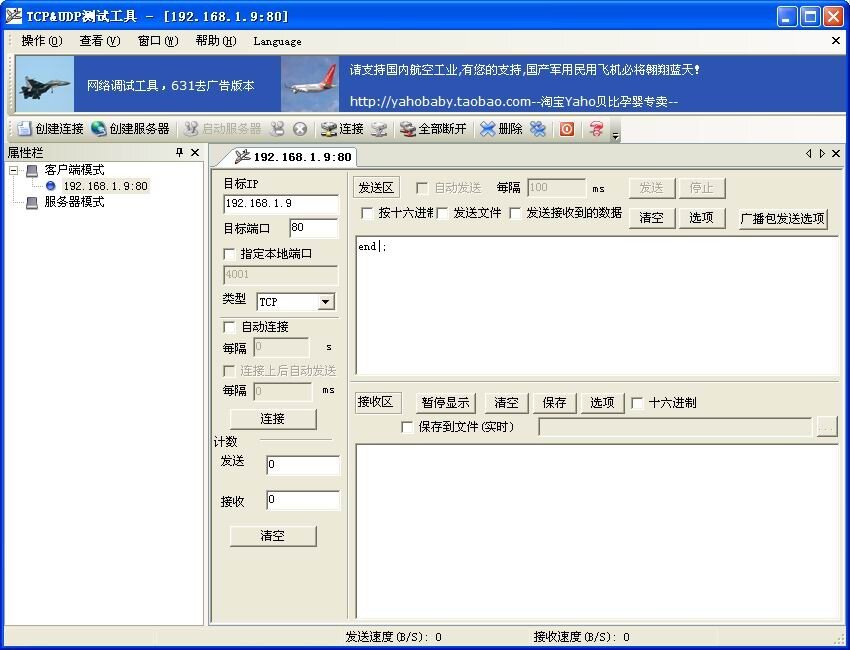Click the 发送 count field
Viewport: 850px width, 650px height.
(x=303, y=465)
